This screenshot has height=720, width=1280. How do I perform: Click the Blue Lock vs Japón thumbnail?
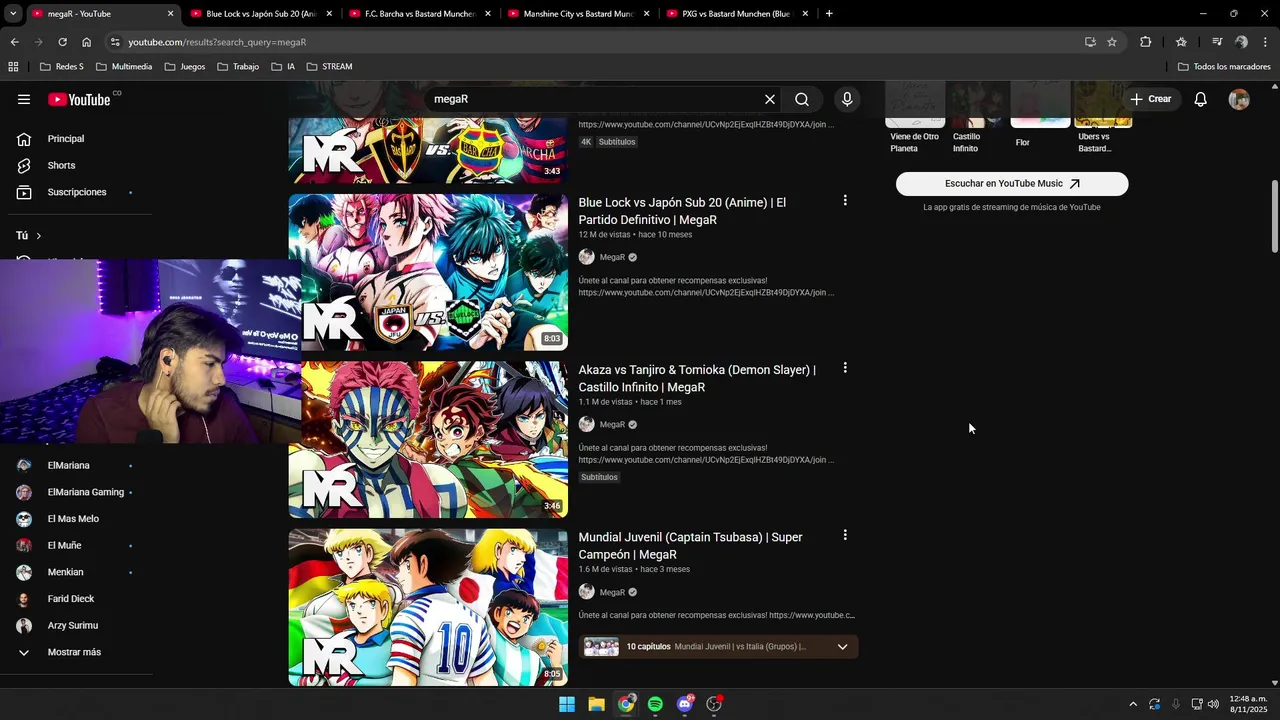428,272
